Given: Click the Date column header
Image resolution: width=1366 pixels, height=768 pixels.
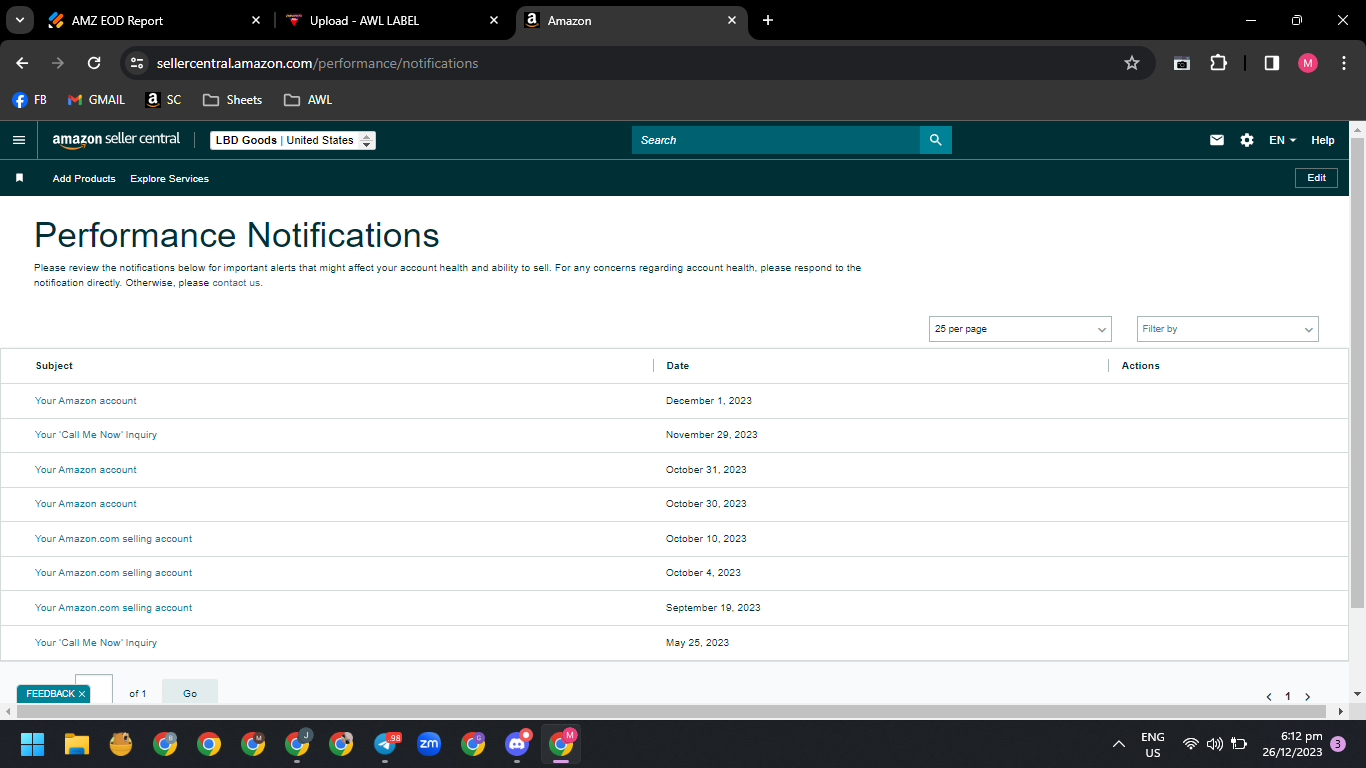Looking at the screenshot, I should [678, 366].
